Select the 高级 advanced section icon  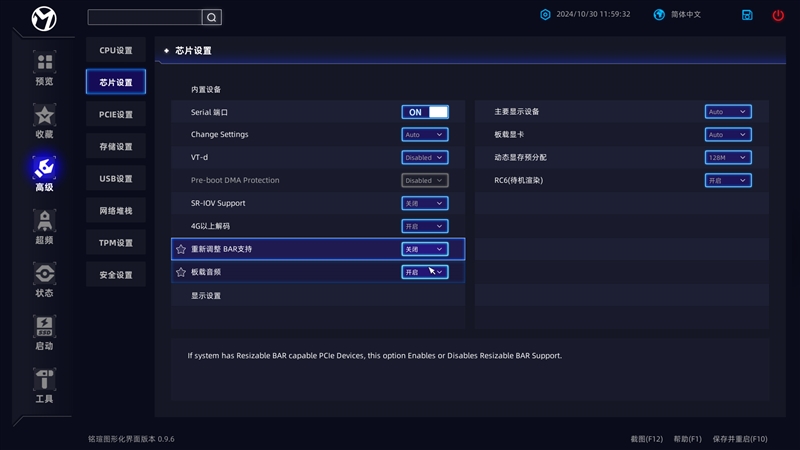click(x=44, y=168)
